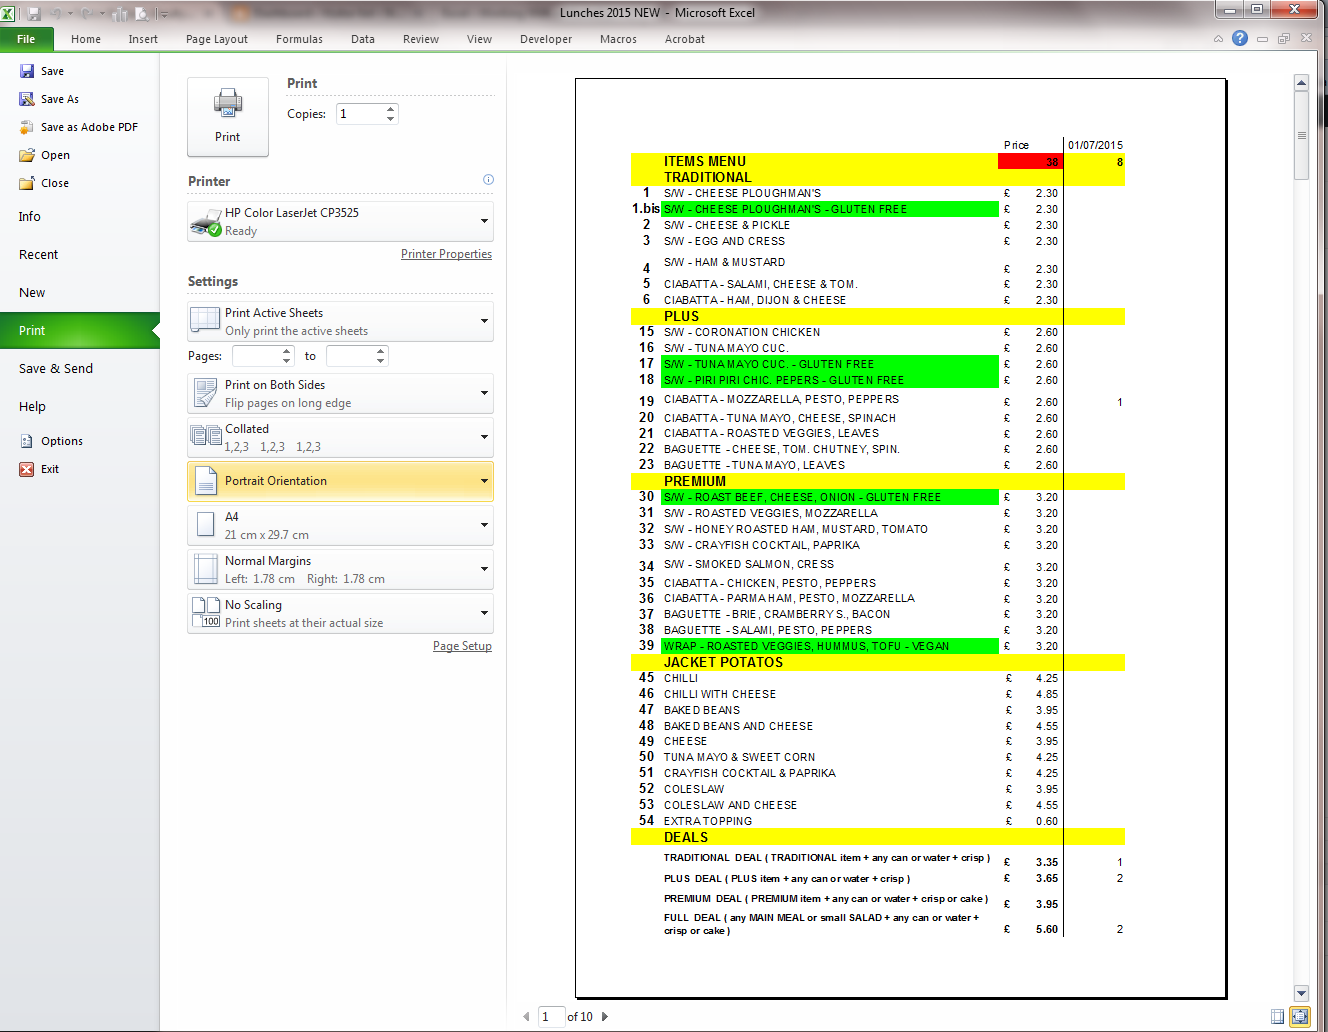Select Recent in Backstage menu
Screen dimensions: 1328x1032
tap(80, 254)
